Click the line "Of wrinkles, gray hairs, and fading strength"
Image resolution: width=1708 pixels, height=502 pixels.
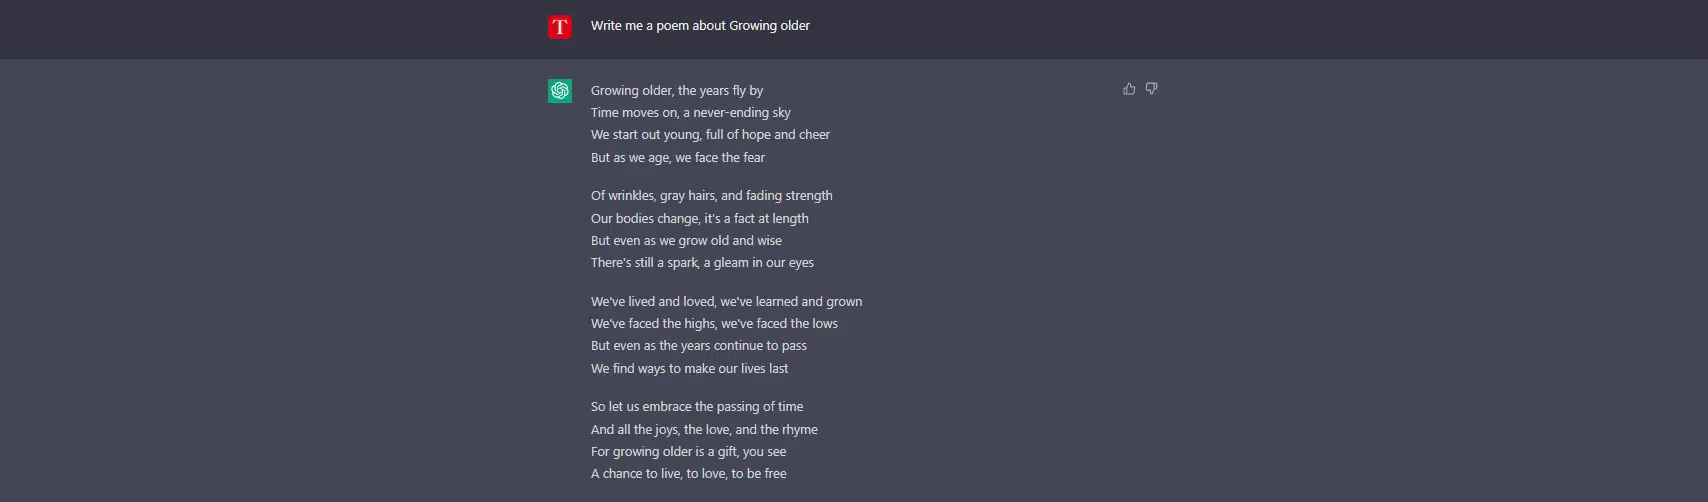(711, 196)
